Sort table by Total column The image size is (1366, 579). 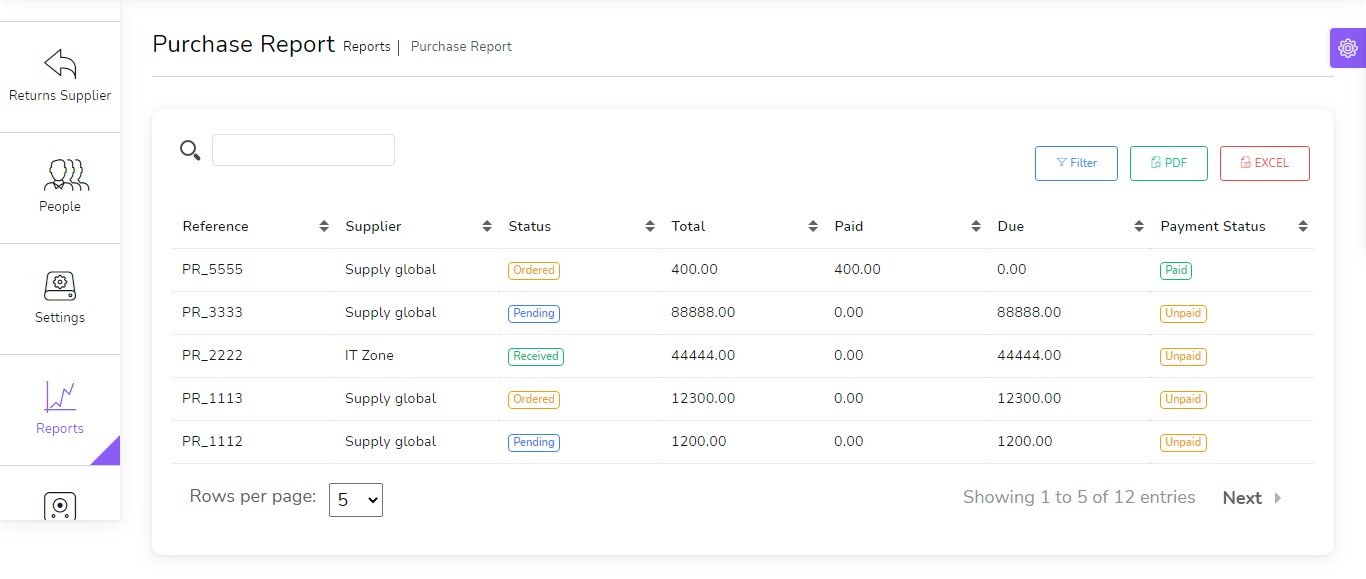813,227
